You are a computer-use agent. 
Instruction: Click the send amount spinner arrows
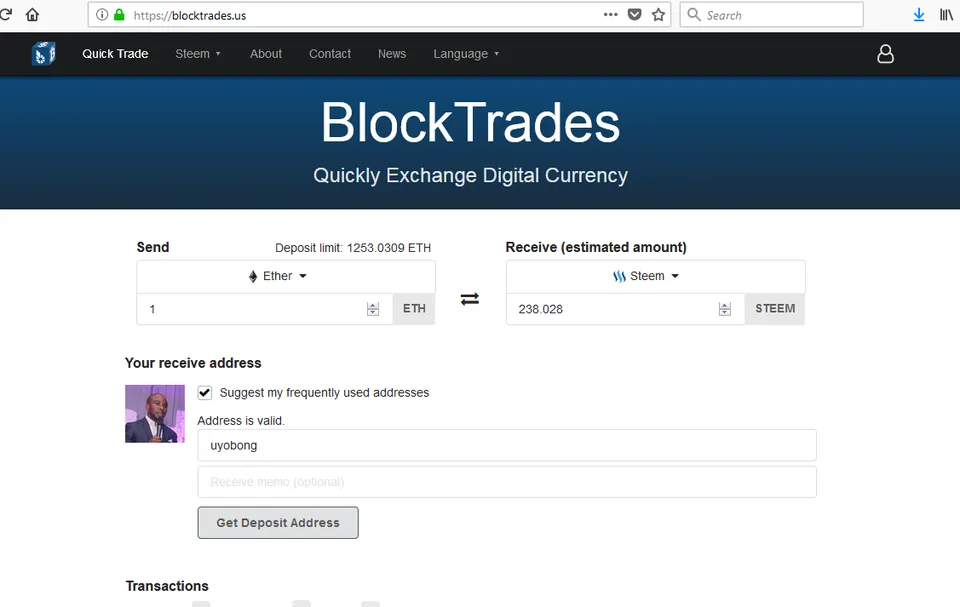(373, 309)
